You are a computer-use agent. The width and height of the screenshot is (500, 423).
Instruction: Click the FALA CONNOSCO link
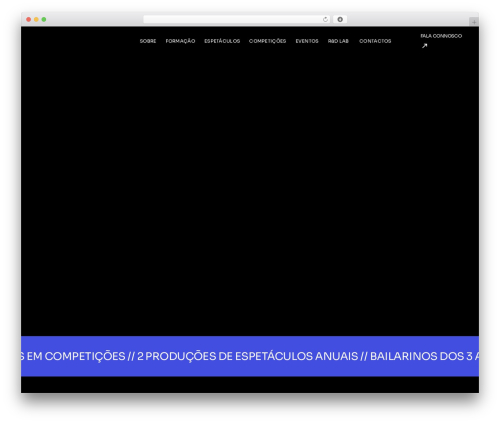(x=441, y=36)
